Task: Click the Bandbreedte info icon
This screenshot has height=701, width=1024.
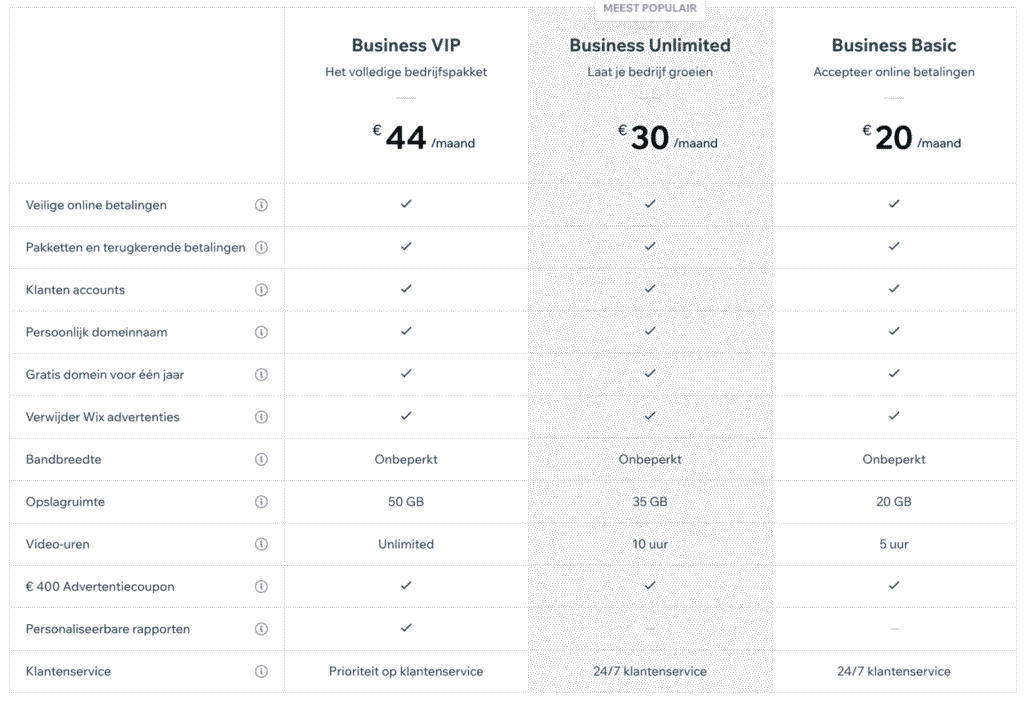Action: [261, 459]
